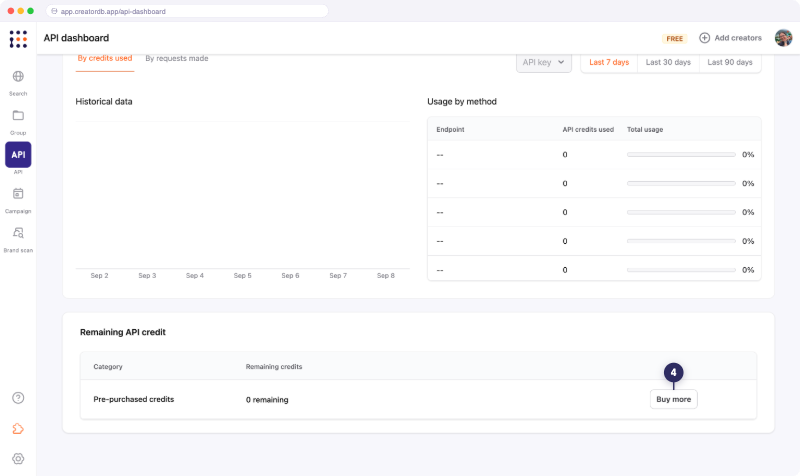The image size is (800, 476).
Task: Click the Usage by method heading
Action: click(462, 102)
